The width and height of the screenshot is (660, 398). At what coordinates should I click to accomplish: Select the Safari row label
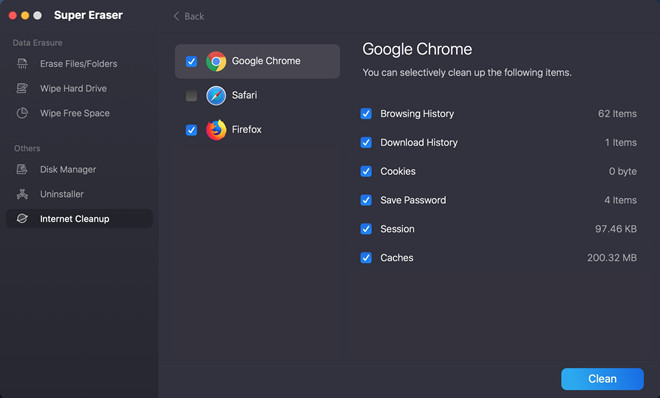tap(245, 95)
